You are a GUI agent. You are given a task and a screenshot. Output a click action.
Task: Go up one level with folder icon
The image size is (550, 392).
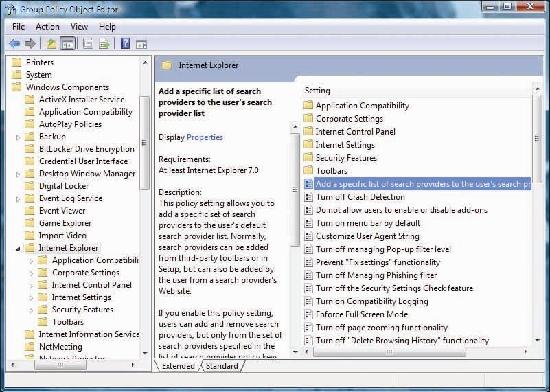click(52, 44)
